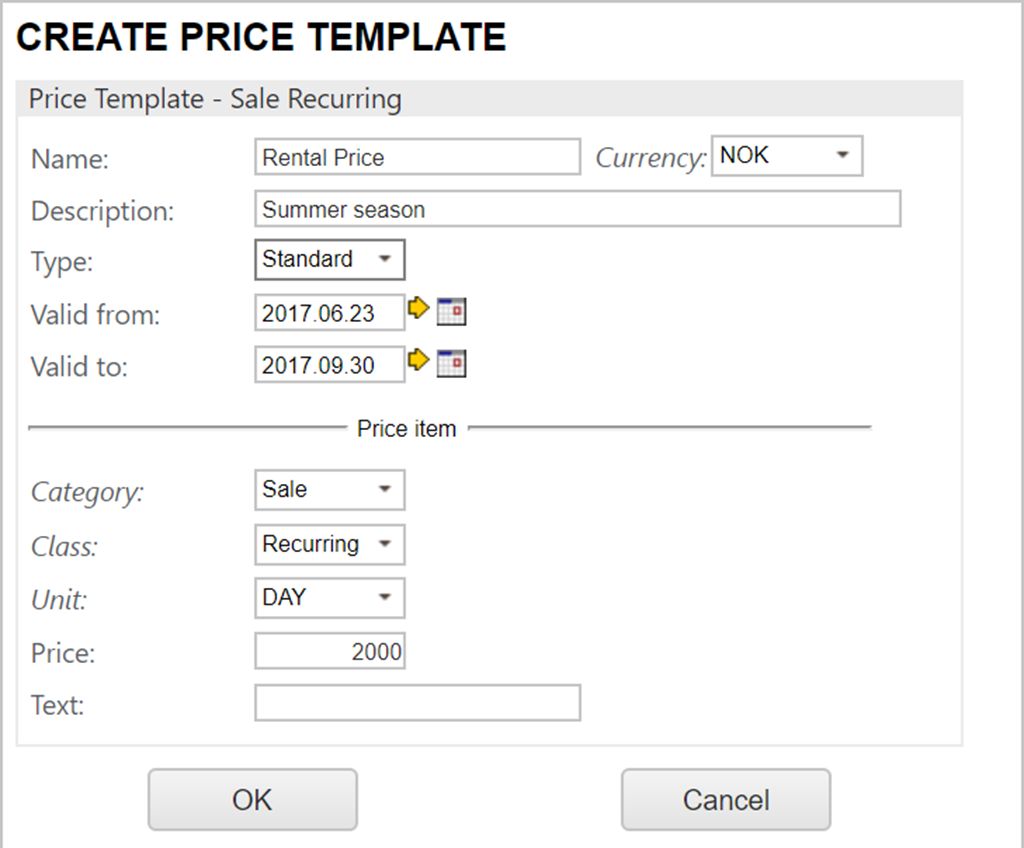Expand the Type dropdown set to Standard
The height and width of the screenshot is (848, 1024).
click(329, 260)
